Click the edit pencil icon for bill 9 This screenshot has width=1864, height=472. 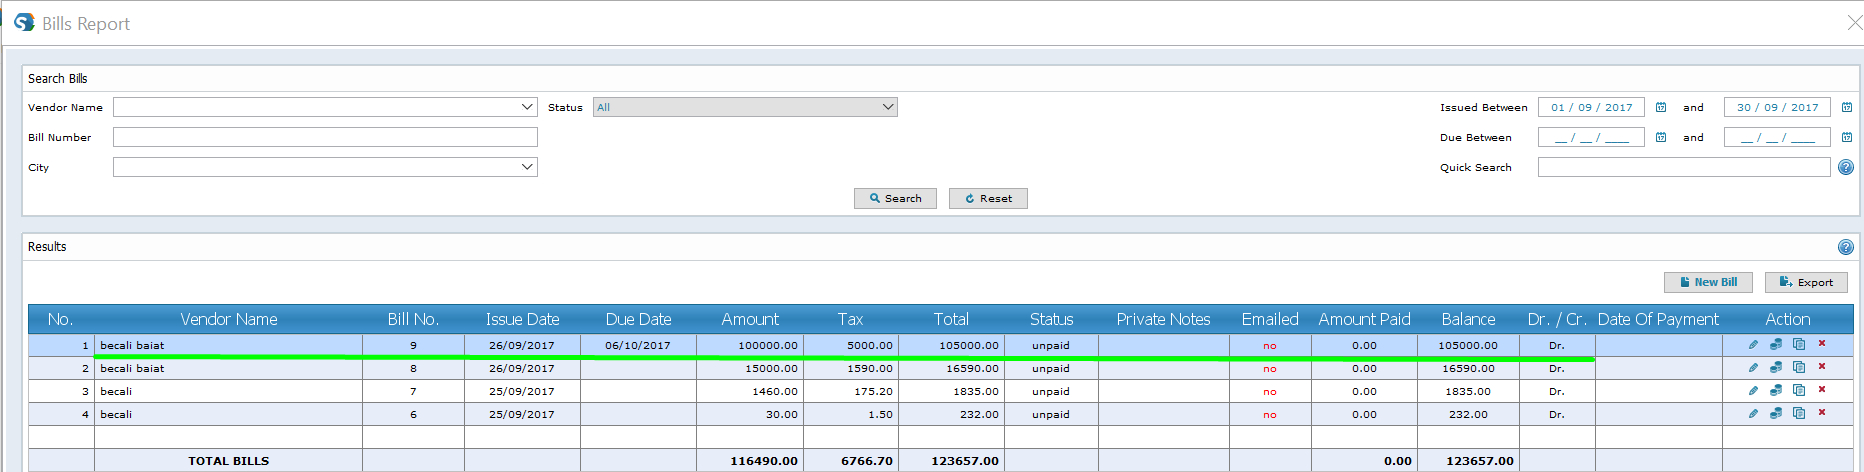[x=1753, y=345]
